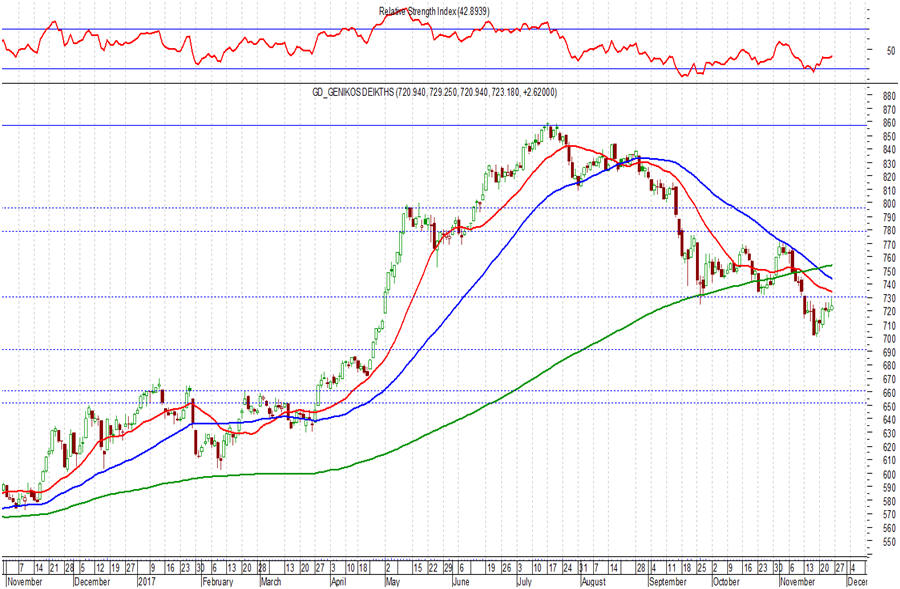Image resolution: width=900 pixels, height=589 pixels.
Task: Click the October month label
Action: [726, 582]
